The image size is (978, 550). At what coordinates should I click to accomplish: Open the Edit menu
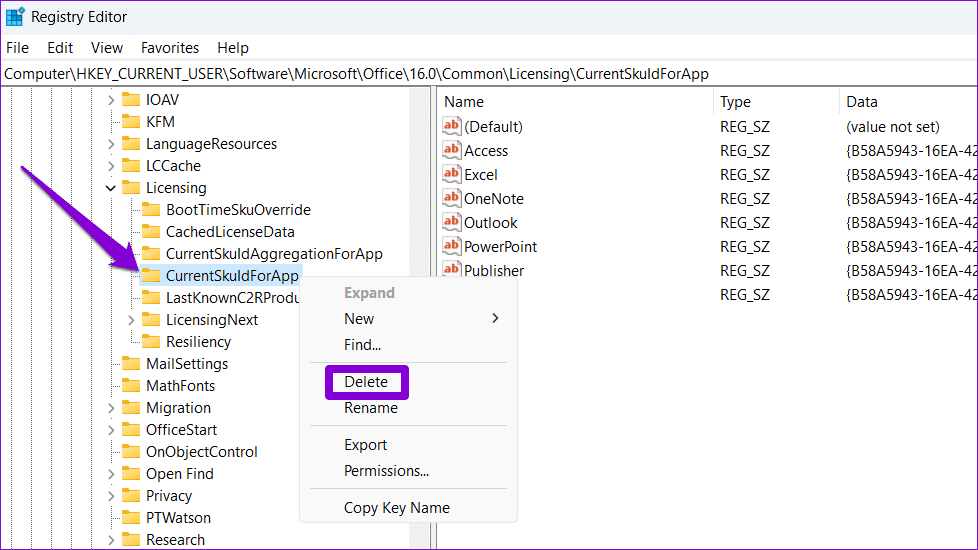click(x=60, y=48)
